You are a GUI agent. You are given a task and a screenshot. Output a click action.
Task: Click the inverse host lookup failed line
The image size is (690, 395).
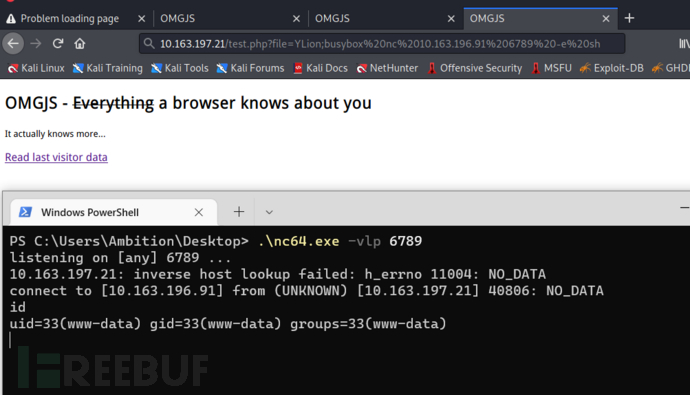click(x=277, y=274)
